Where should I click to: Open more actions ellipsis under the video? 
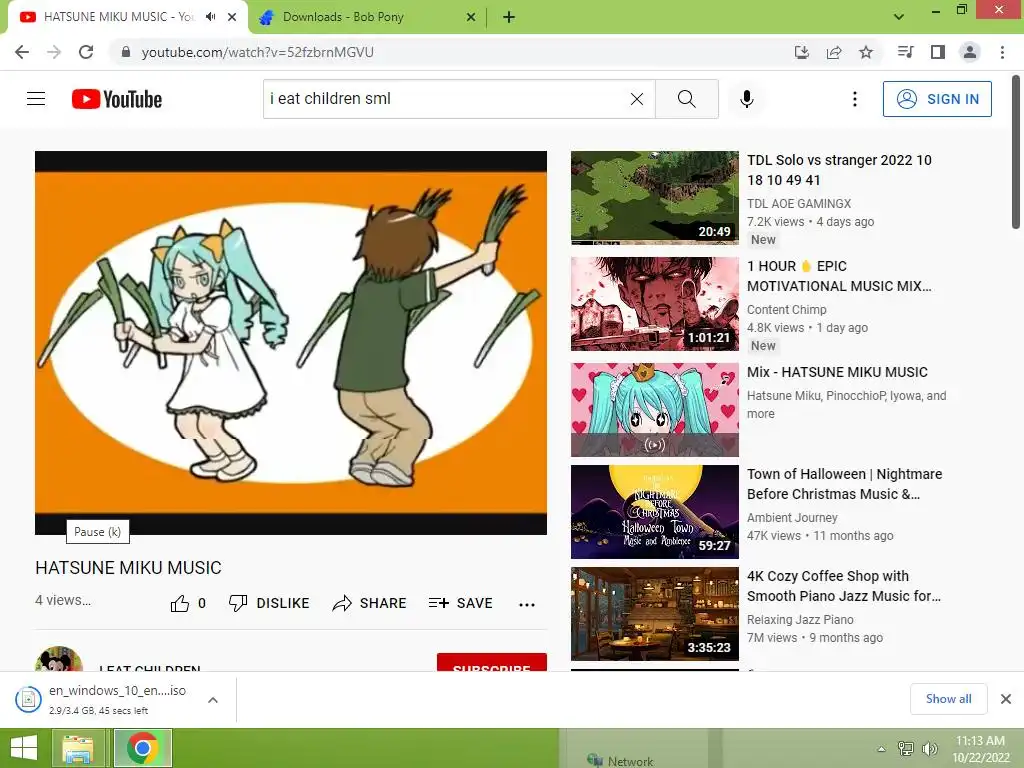point(527,604)
